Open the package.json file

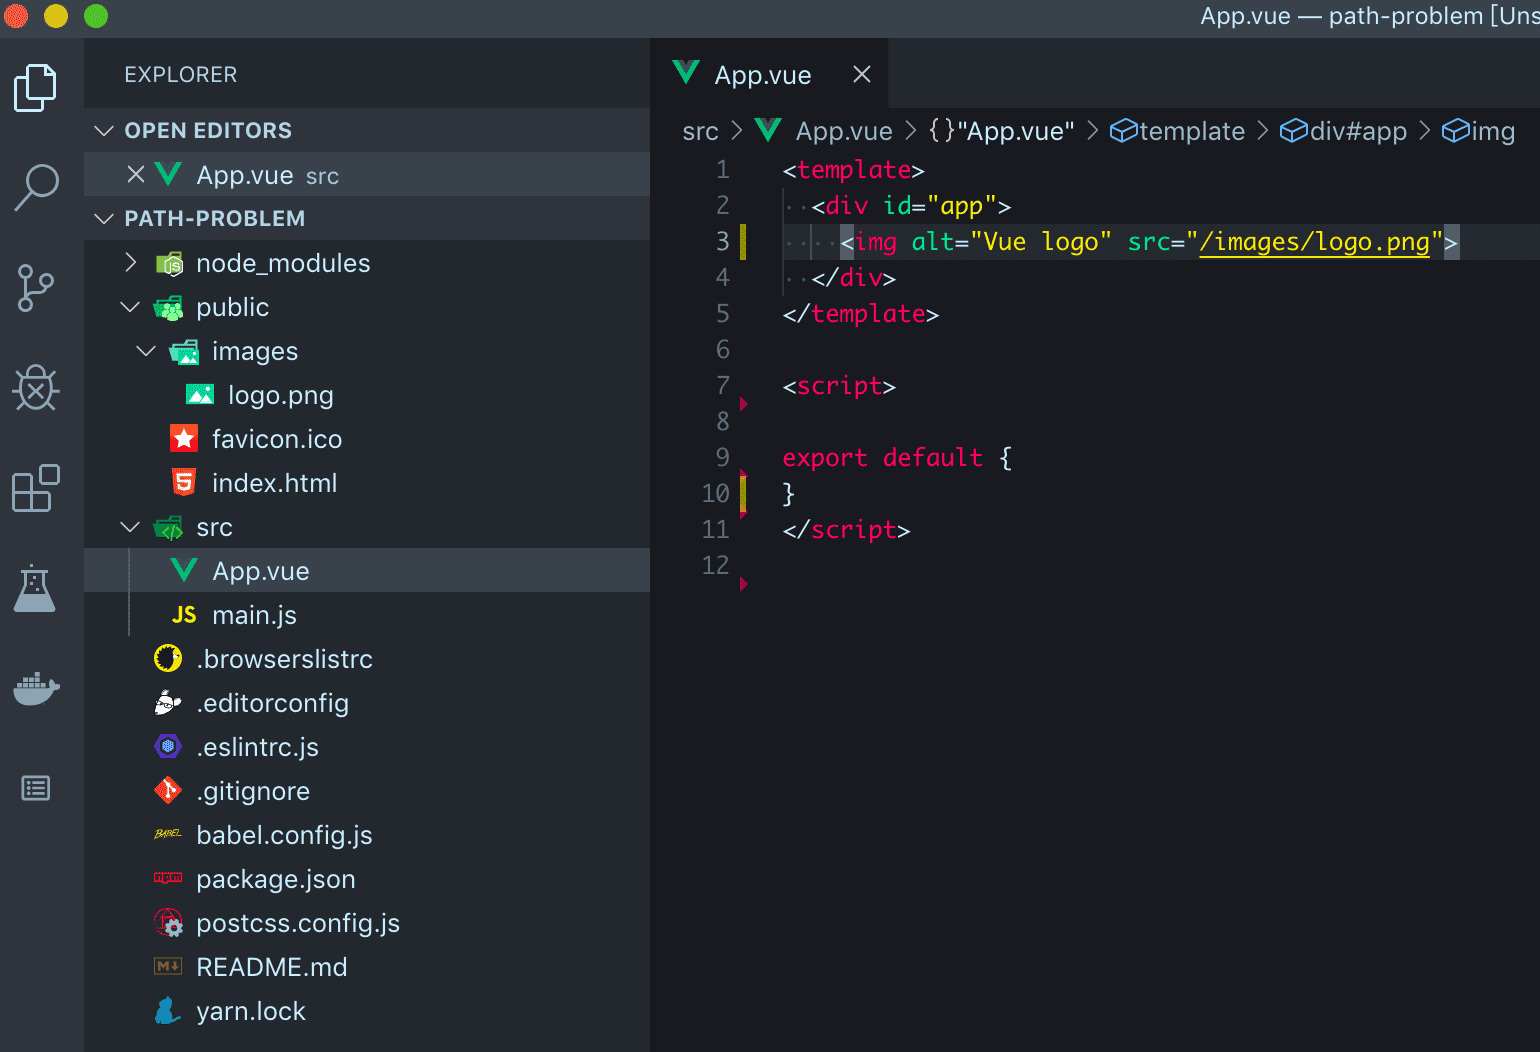[275, 879]
